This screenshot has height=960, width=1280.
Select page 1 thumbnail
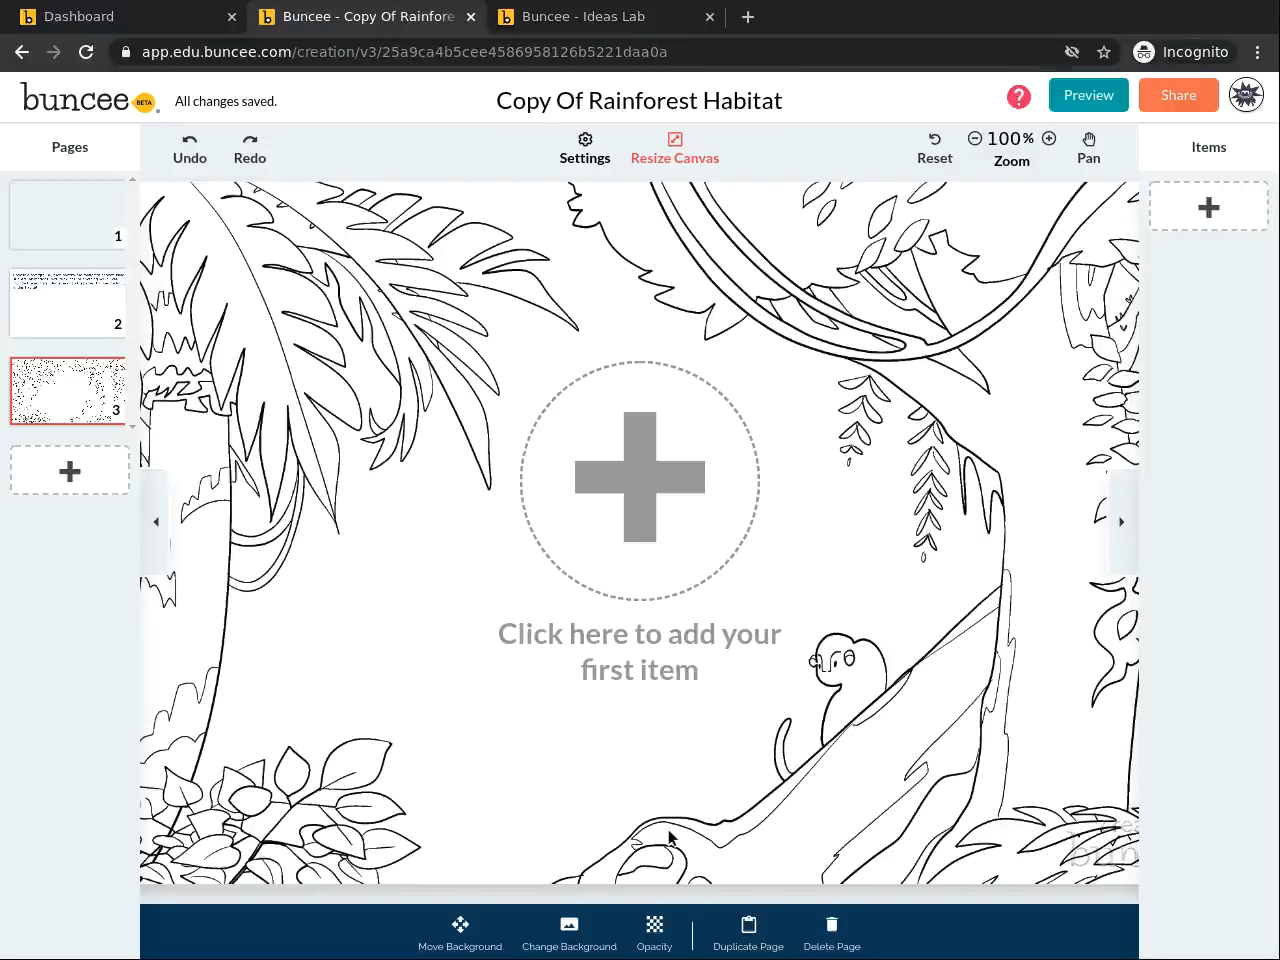tap(68, 215)
